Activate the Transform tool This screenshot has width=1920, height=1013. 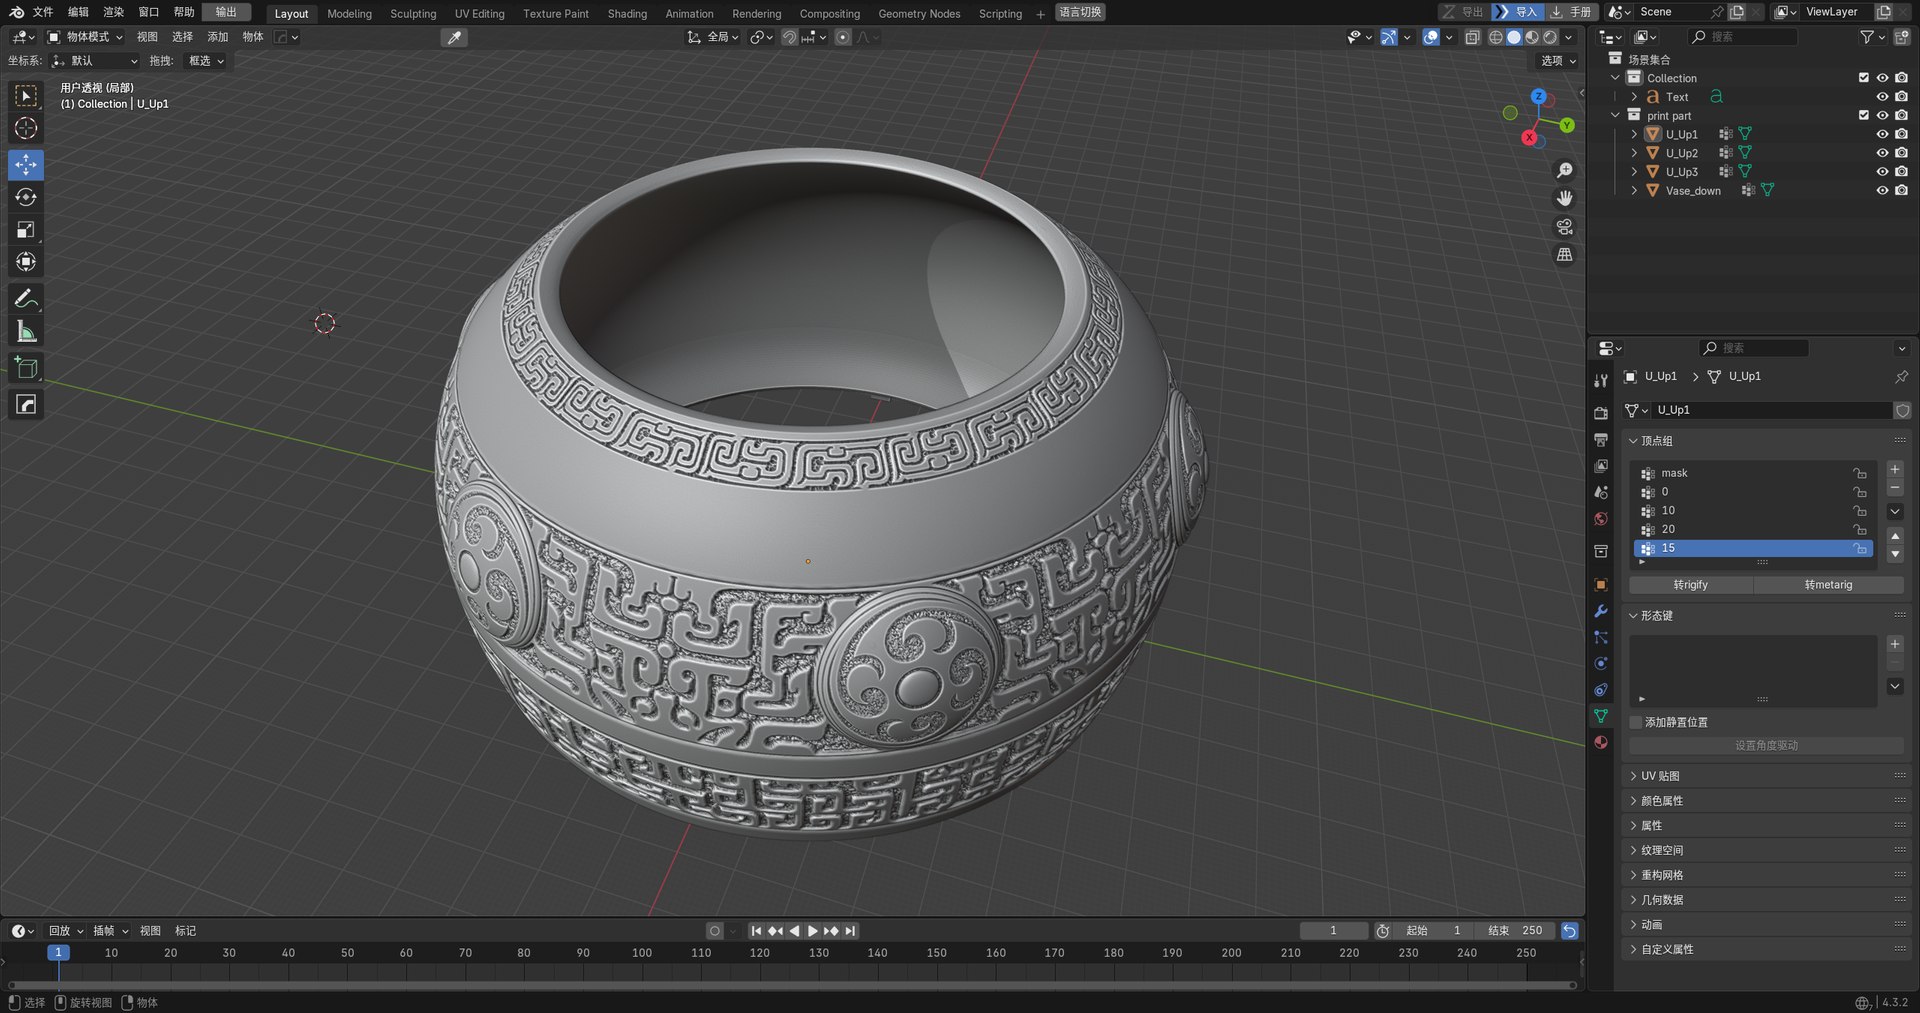26,262
